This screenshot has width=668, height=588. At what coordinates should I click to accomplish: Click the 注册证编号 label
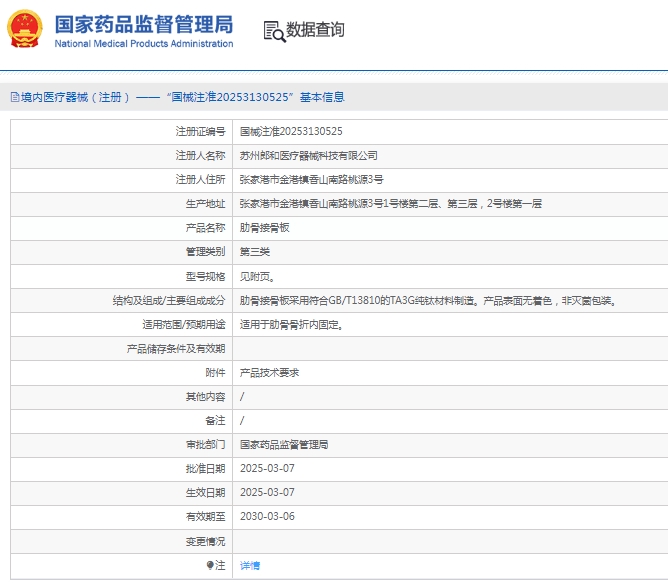(x=200, y=131)
